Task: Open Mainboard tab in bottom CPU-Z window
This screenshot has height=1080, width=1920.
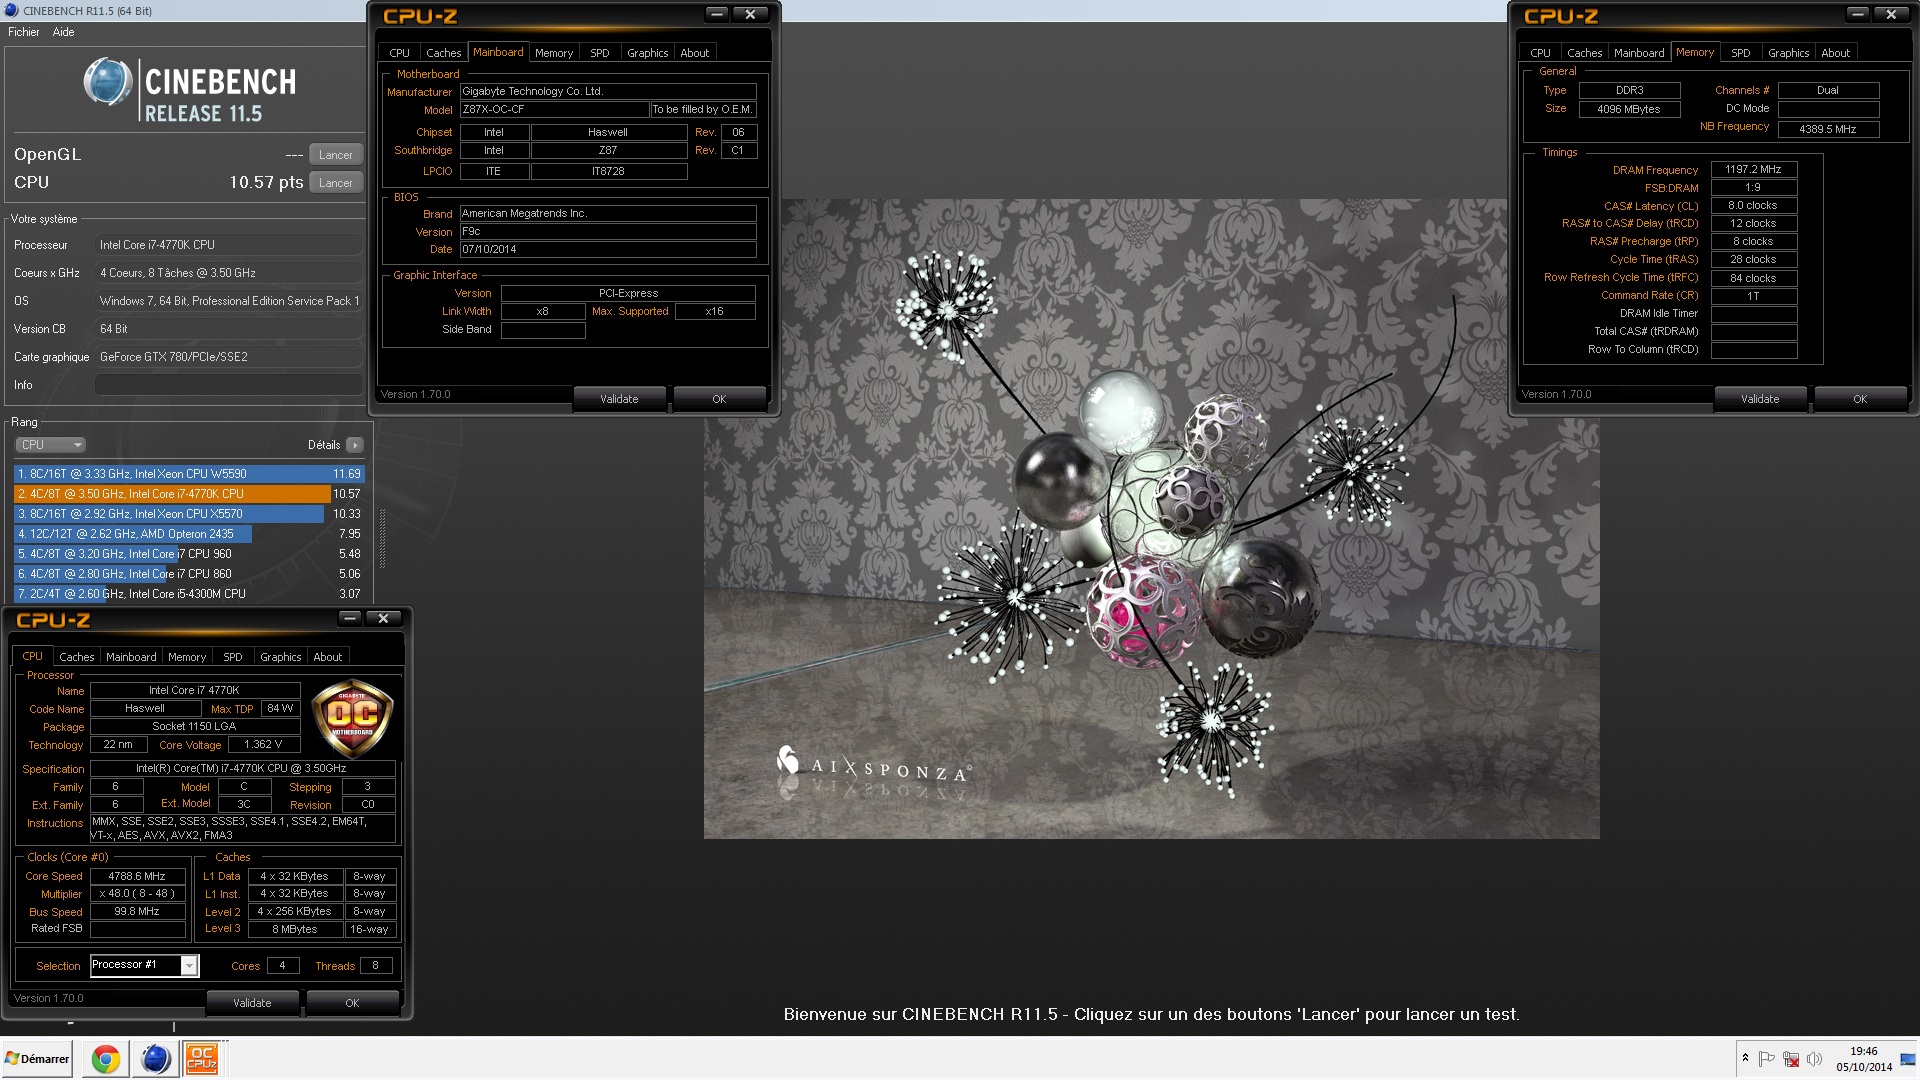Action: point(131,657)
